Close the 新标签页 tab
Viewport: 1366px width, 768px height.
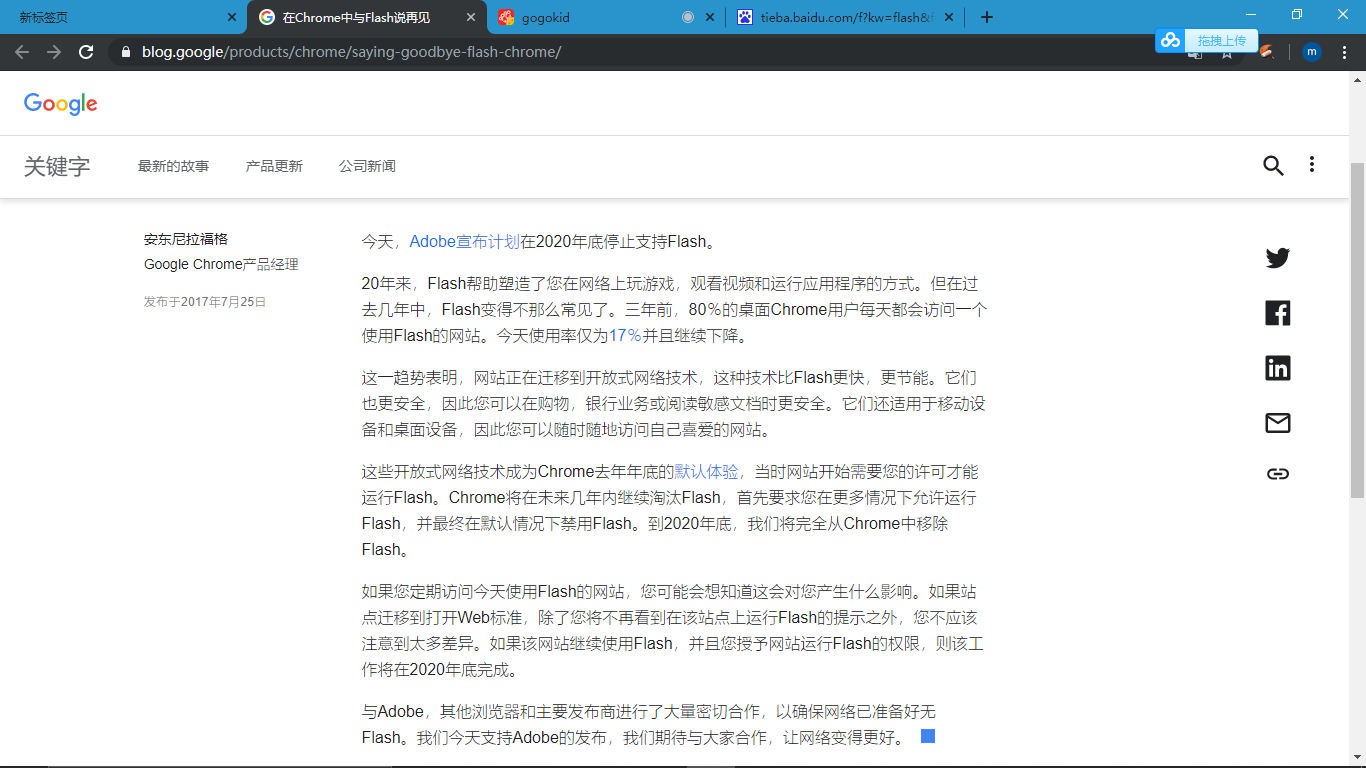click(x=232, y=17)
